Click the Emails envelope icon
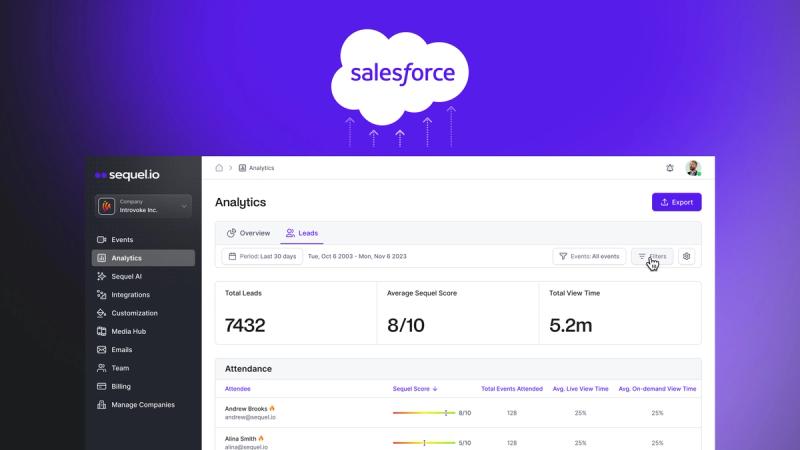This screenshot has height=450, width=800. (x=102, y=349)
